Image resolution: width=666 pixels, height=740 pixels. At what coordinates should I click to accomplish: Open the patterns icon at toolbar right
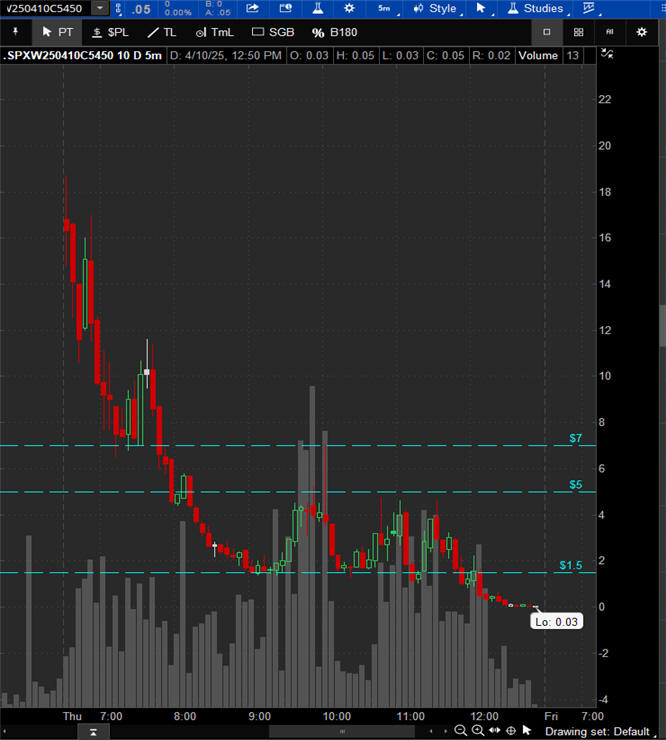(x=589, y=8)
